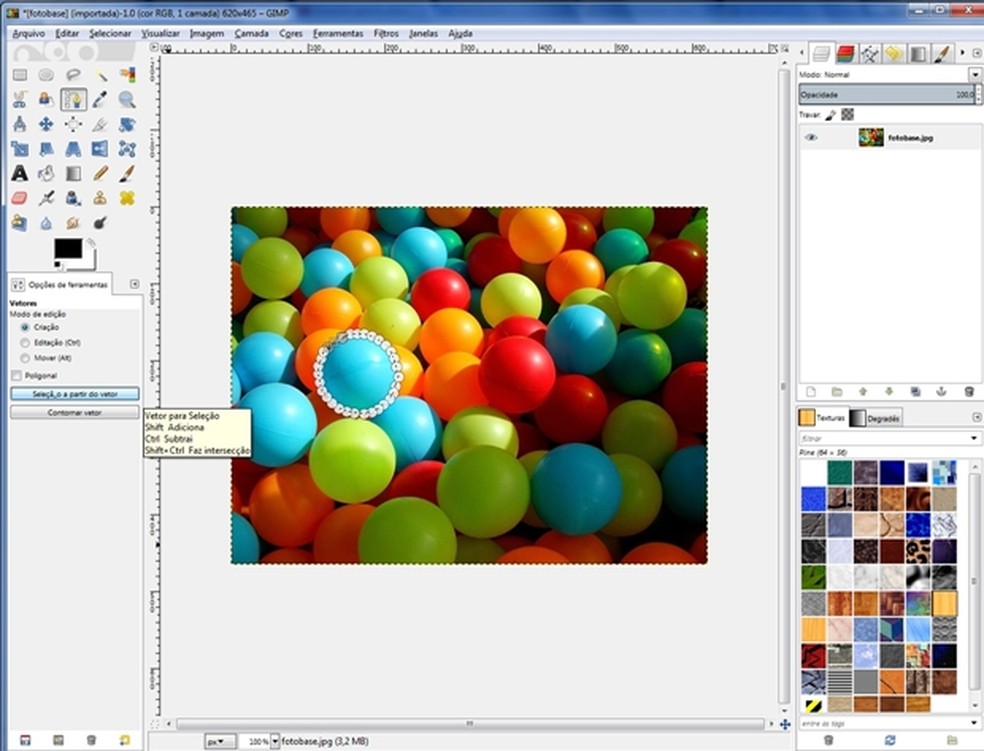Open the Filtros menu
The width and height of the screenshot is (984, 751).
pyautogui.click(x=386, y=33)
